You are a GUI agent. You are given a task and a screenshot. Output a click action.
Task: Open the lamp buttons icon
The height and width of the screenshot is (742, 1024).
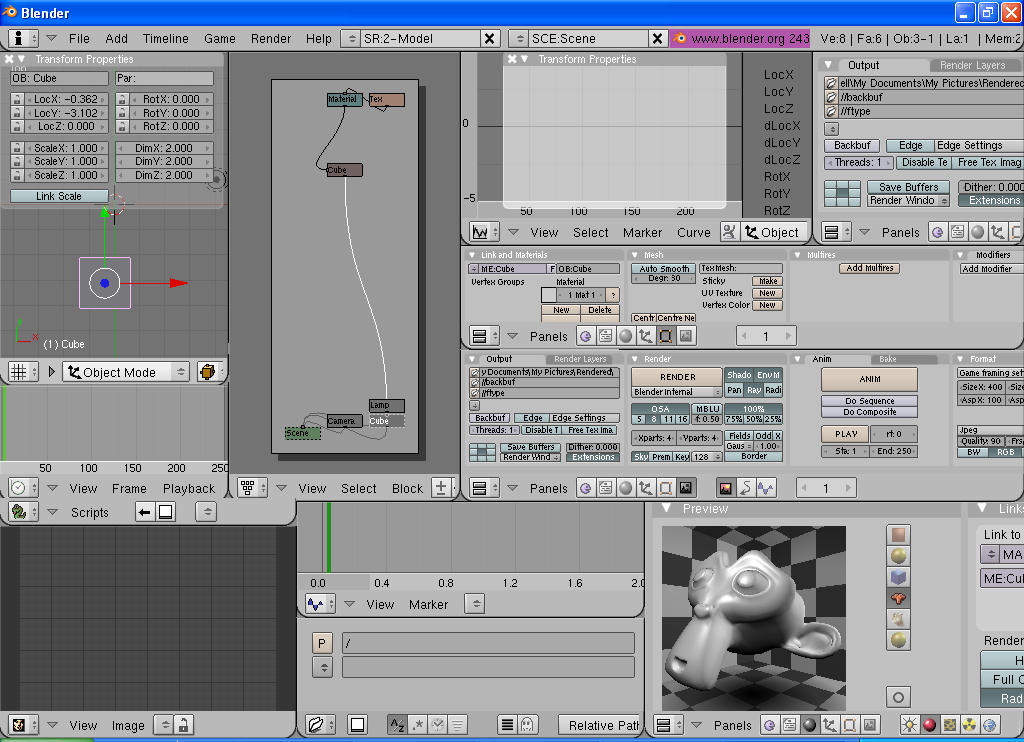tap(910, 725)
